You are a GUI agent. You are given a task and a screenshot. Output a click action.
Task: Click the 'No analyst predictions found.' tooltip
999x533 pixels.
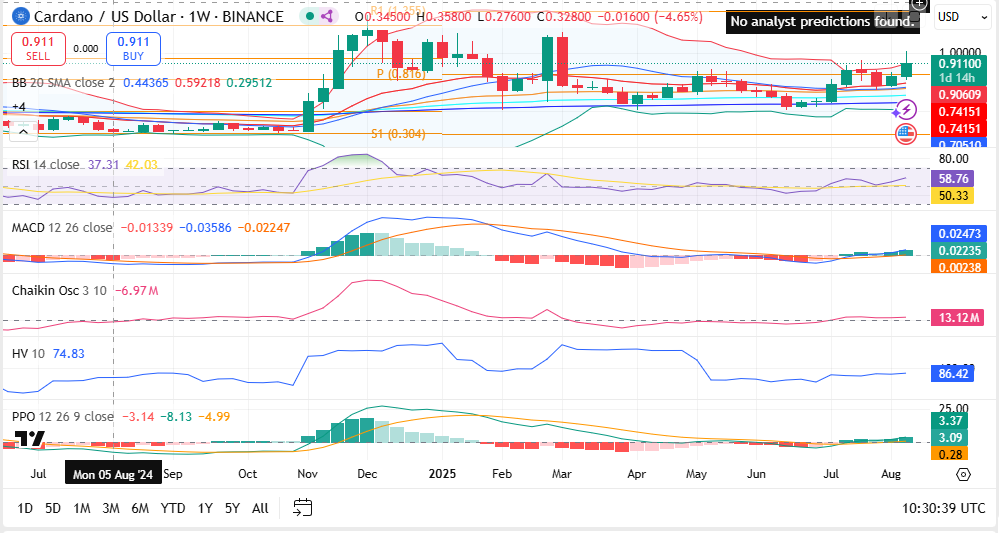coord(823,21)
